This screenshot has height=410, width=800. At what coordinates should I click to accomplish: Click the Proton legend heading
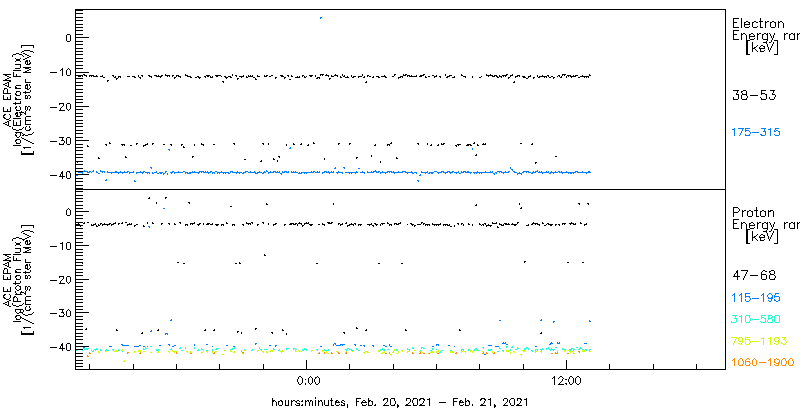click(x=753, y=213)
